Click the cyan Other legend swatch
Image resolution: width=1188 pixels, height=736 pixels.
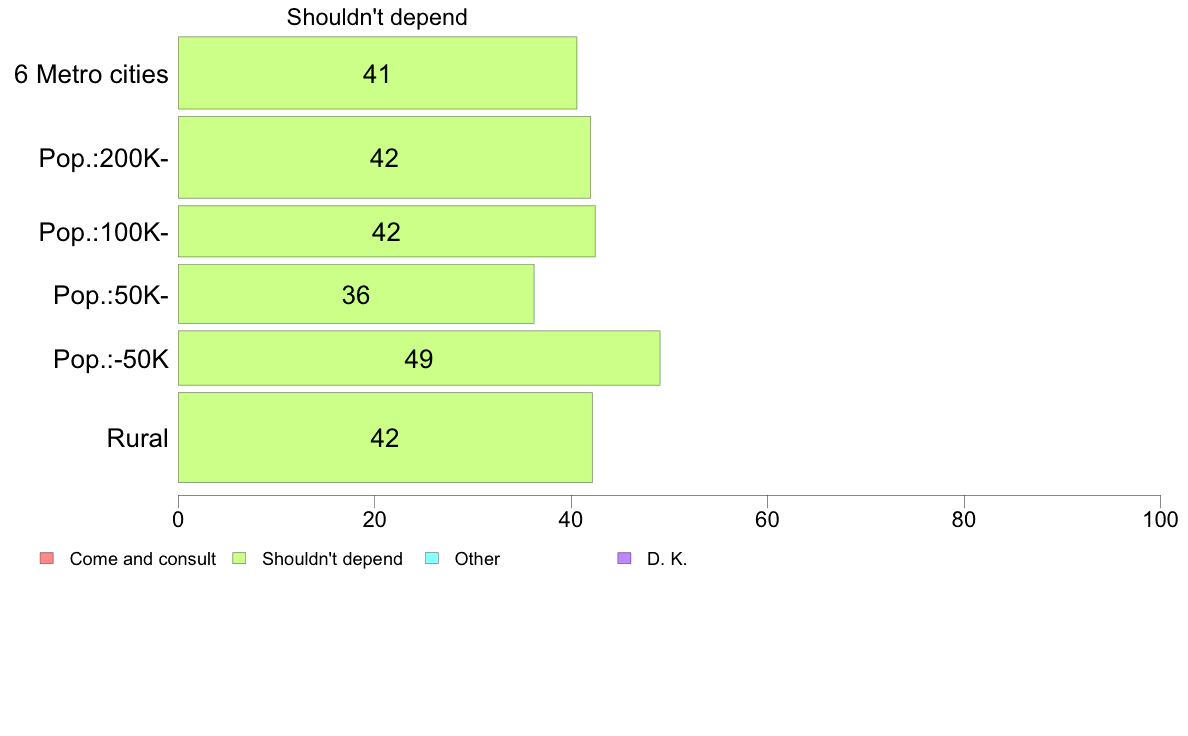[x=432, y=559]
